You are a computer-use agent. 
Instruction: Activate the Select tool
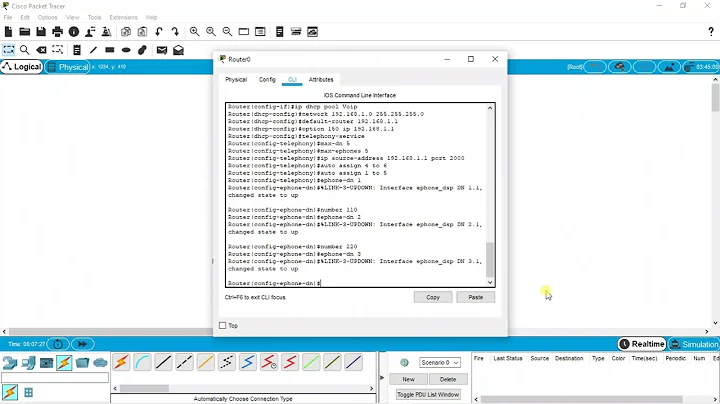(x=9, y=50)
